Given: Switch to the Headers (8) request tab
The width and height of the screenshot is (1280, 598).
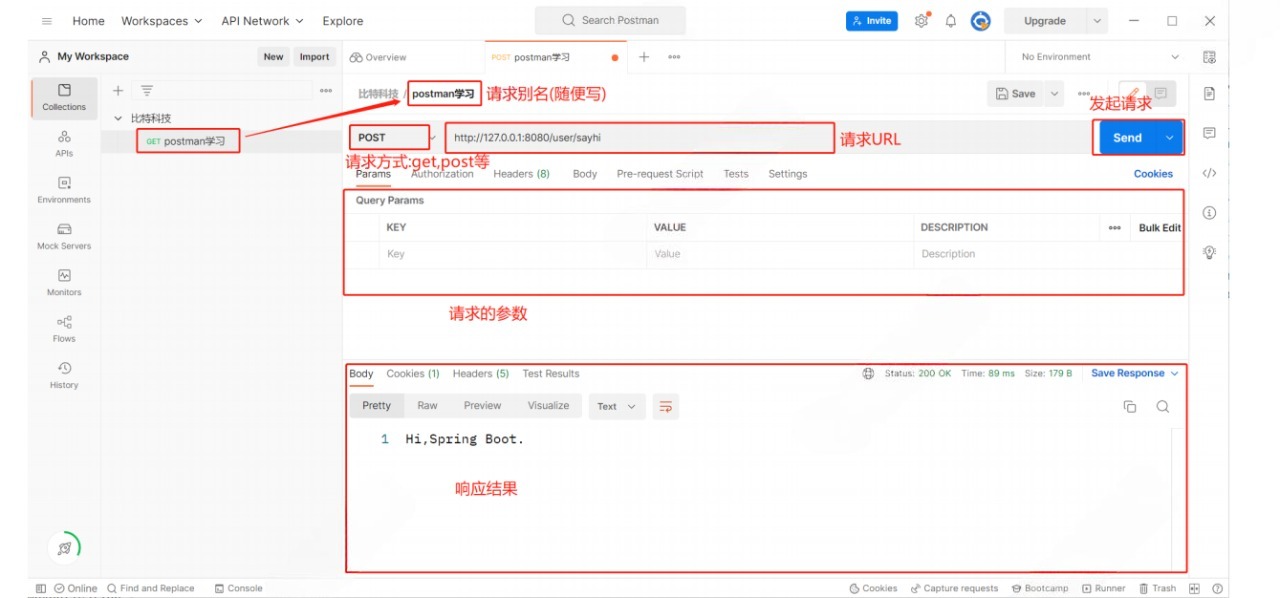Looking at the screenshot, I should [521, 174].
